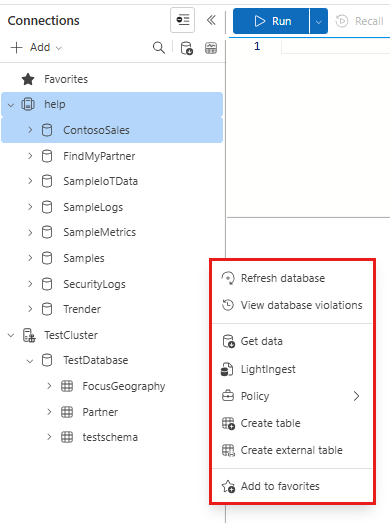
Task: Click the search icon in Connections pane
Action: (159, 48)
